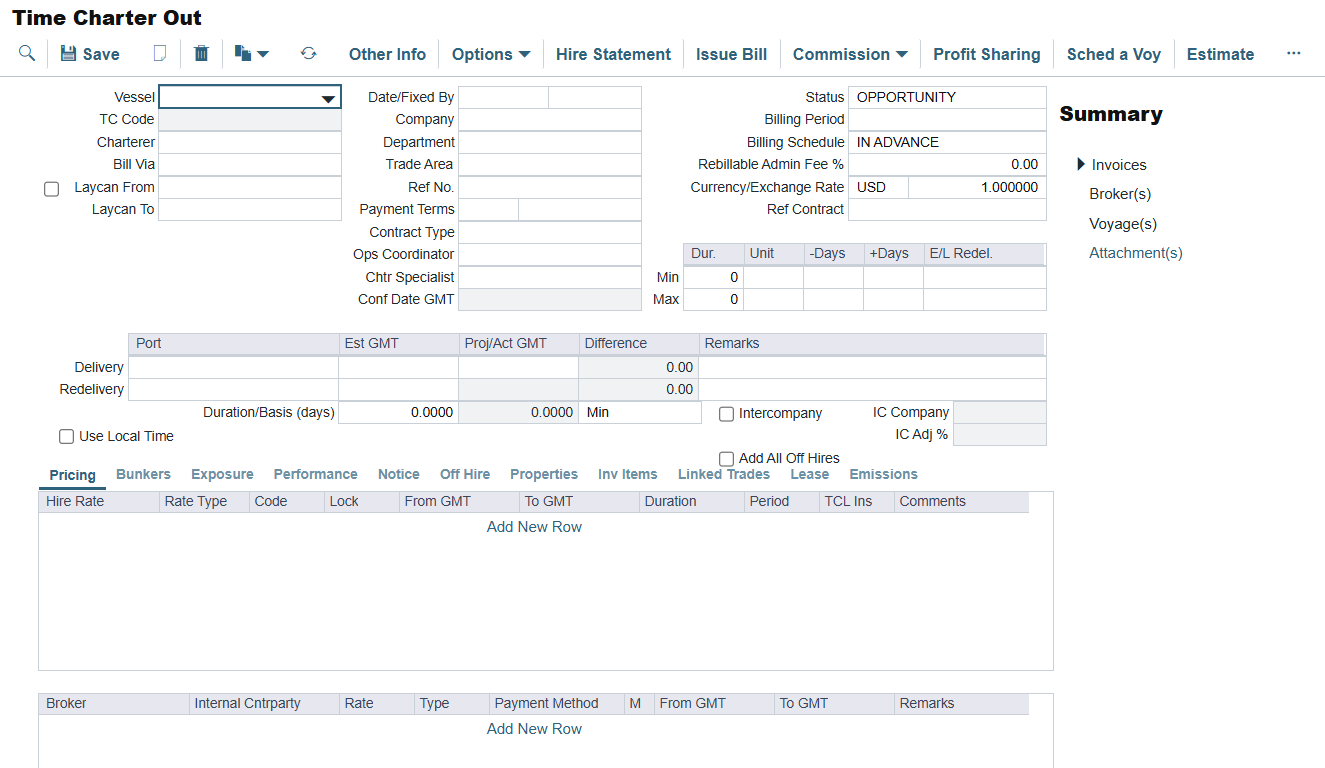Open the more options ellipsis icon
Viewport: 1325px width, 768px height.
pos(1293,54)
